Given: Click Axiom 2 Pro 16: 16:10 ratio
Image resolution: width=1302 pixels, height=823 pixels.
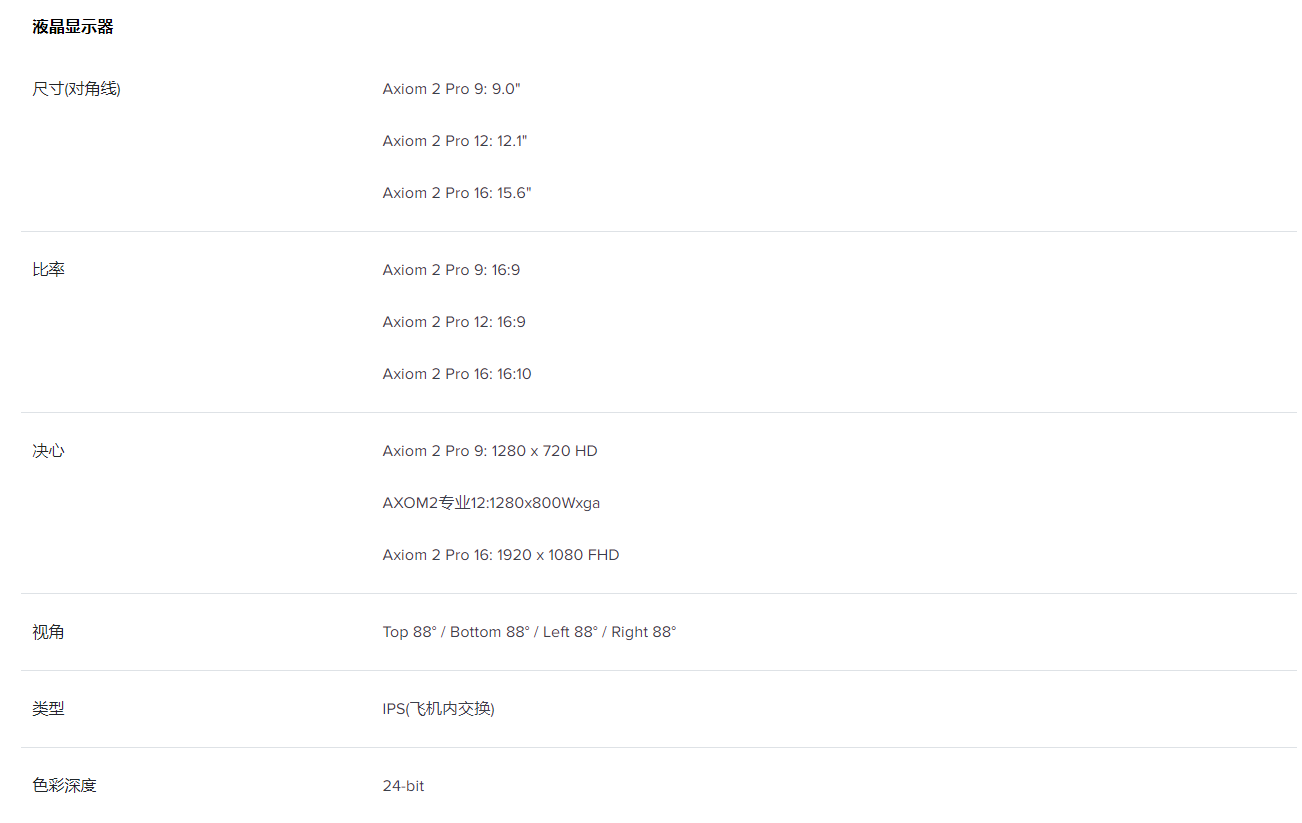Looking at the screenshot, I should pyautogui.click(x=457, y=374).
